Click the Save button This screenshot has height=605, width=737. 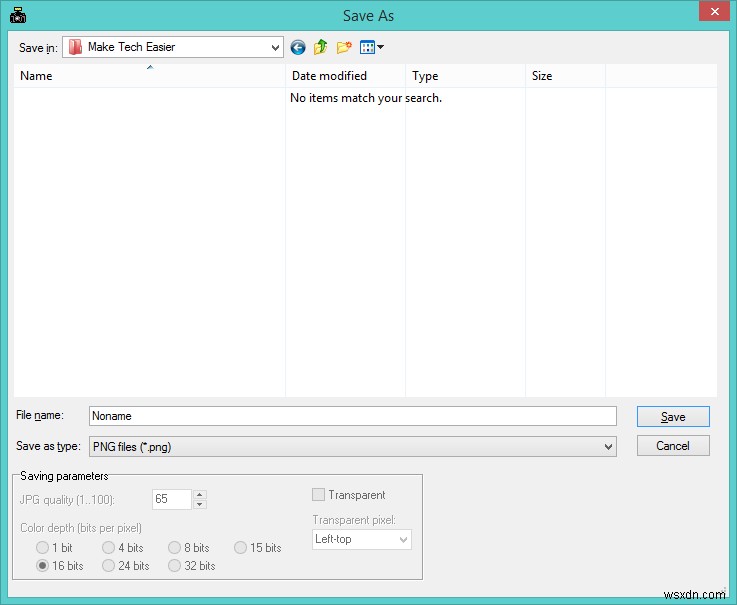pyautogui.click(x=673, y=416)
